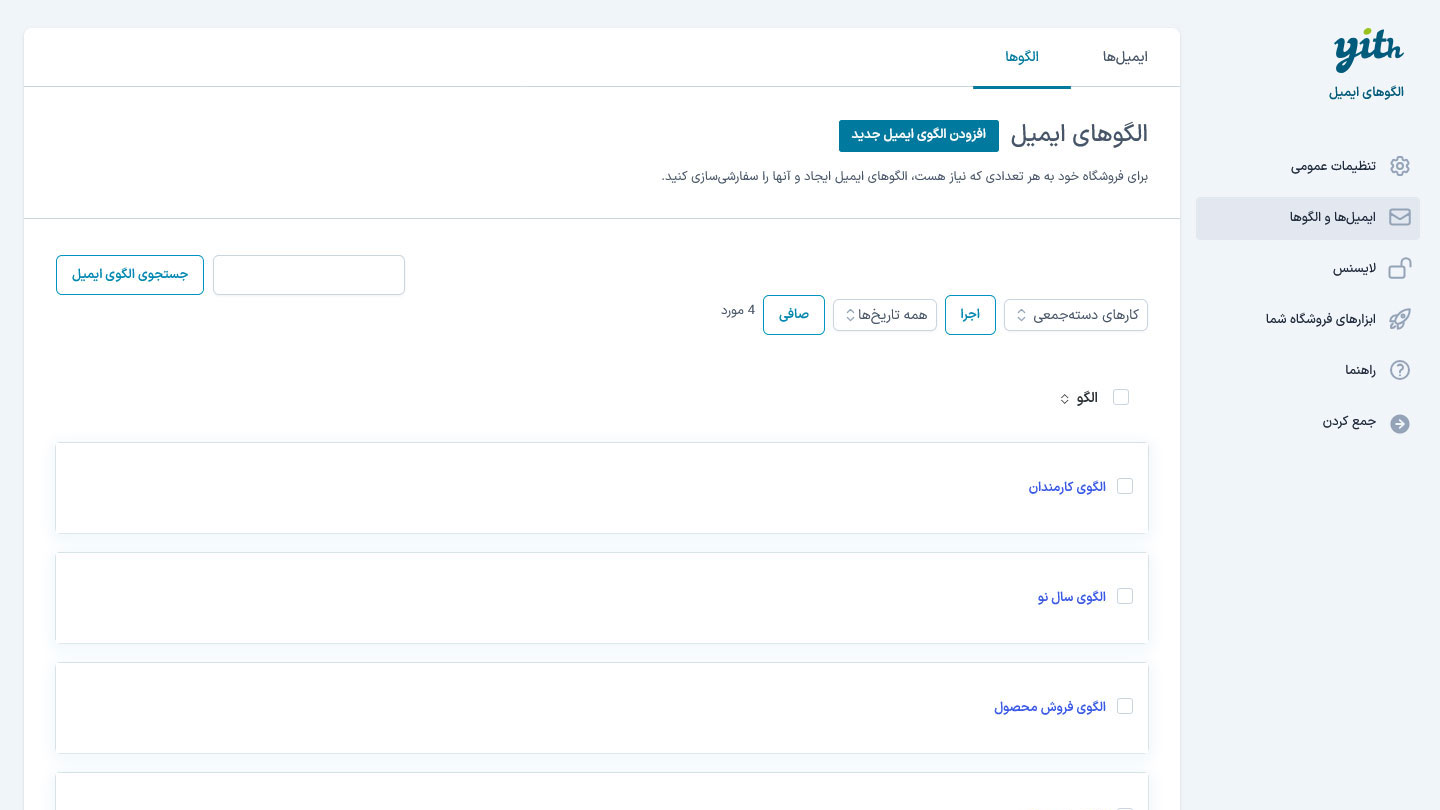Click the اجرا apply button

click(x=970, y=315)
